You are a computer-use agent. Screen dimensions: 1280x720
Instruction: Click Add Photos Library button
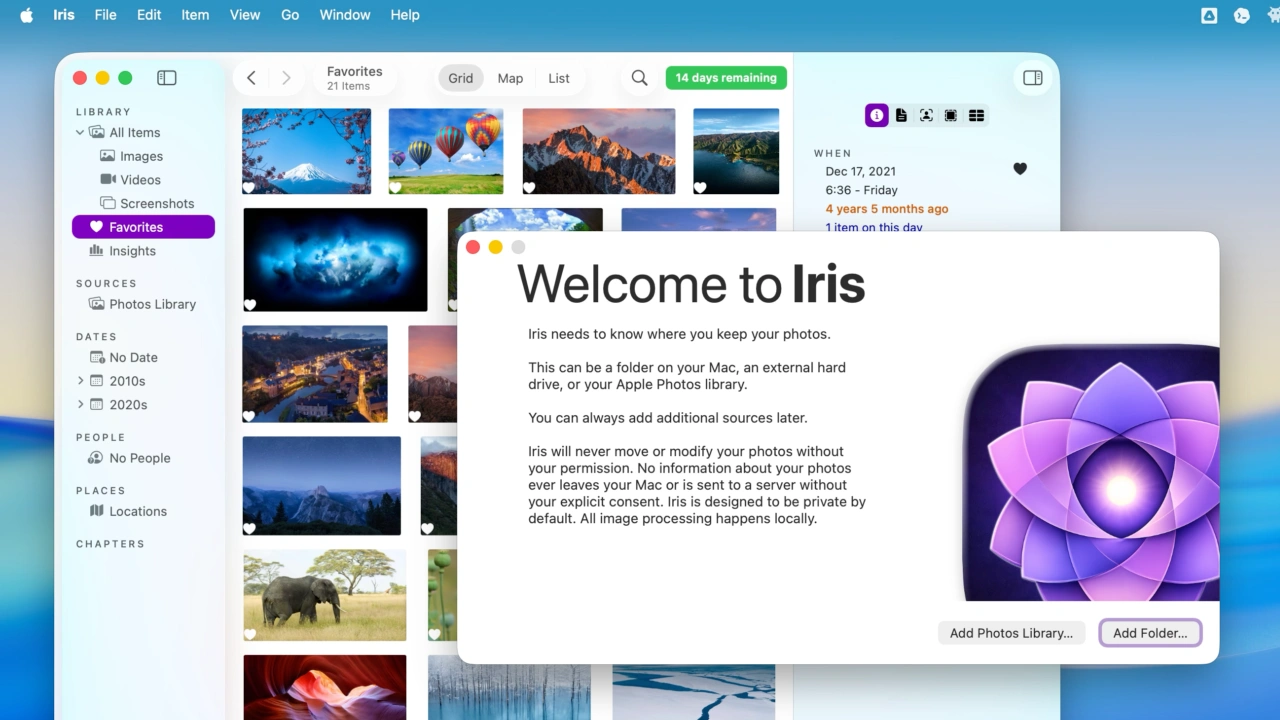(x=1011, y=633)
